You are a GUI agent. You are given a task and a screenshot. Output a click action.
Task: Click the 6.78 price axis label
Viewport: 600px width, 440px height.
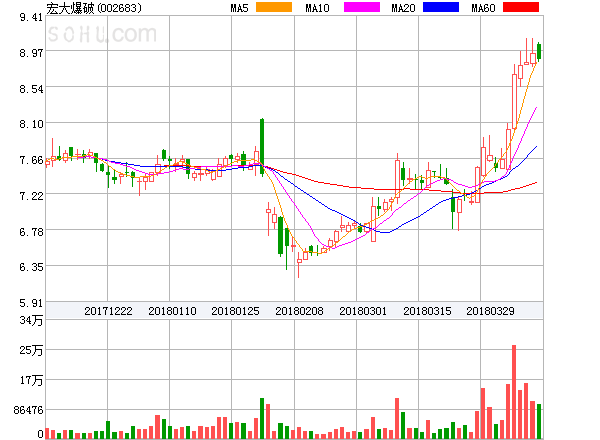[31, 232]
